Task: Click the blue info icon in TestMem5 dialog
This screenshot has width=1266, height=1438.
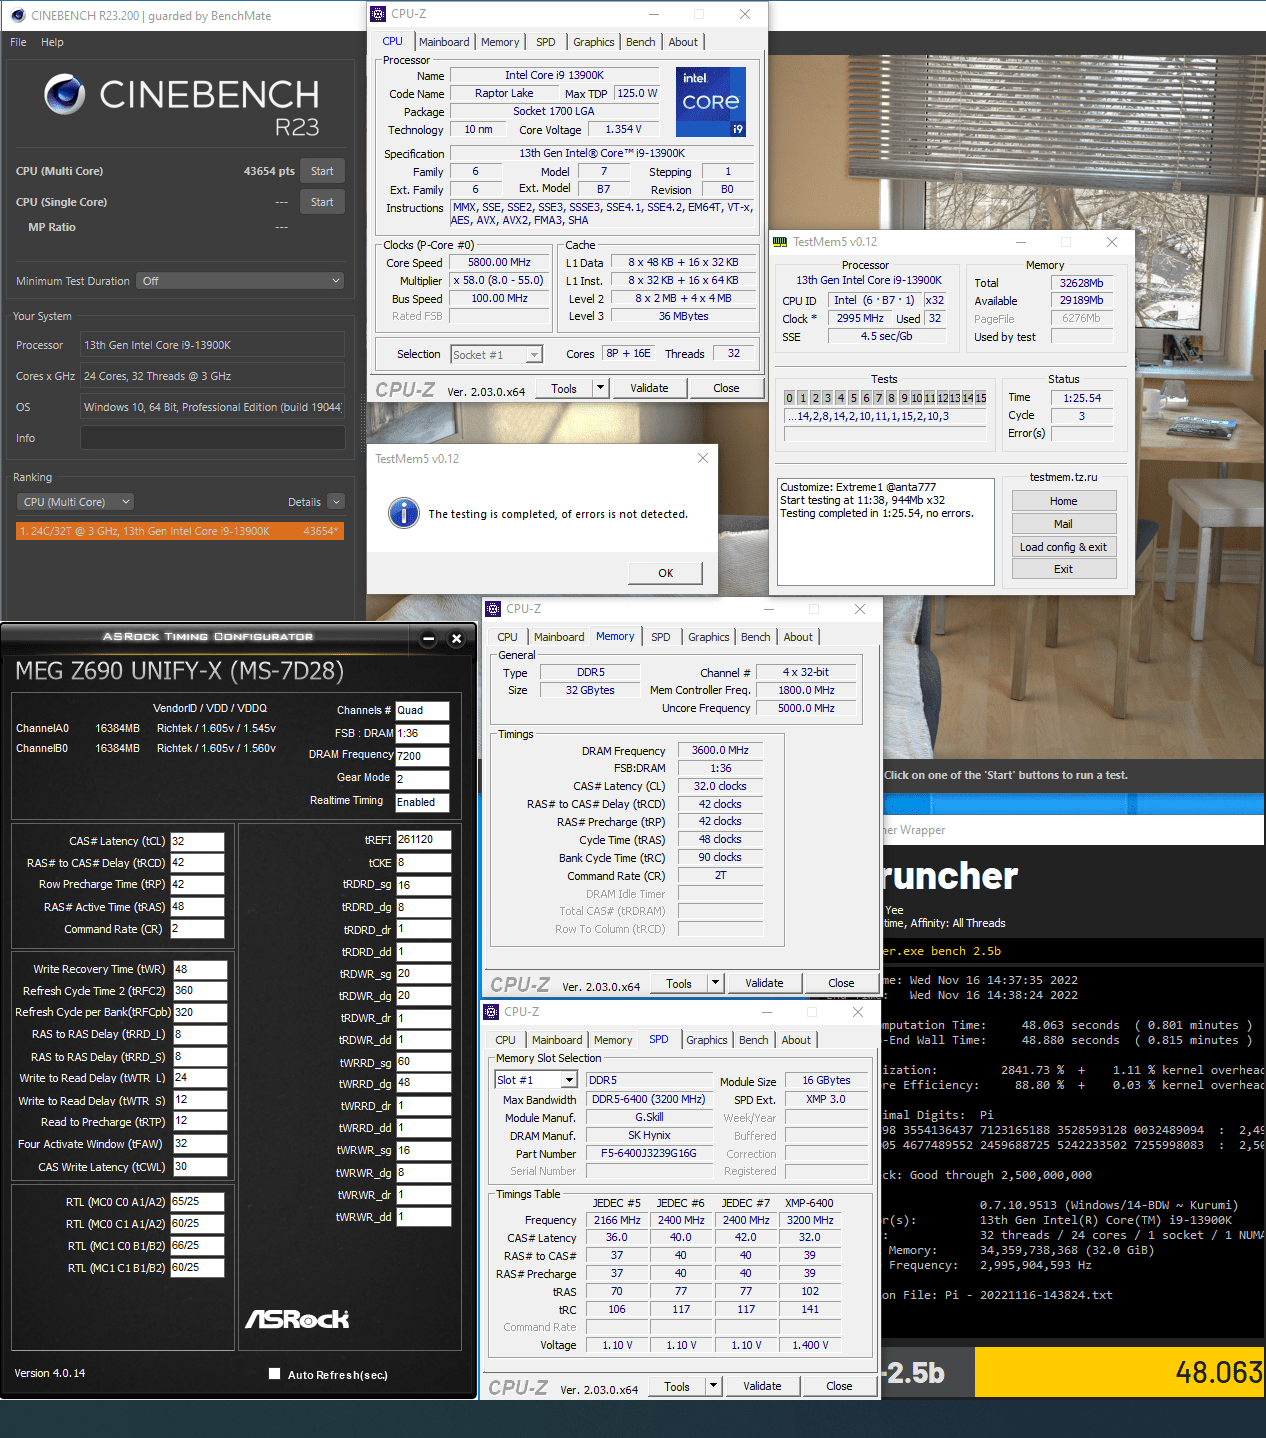Action: [x=404, y=513]
